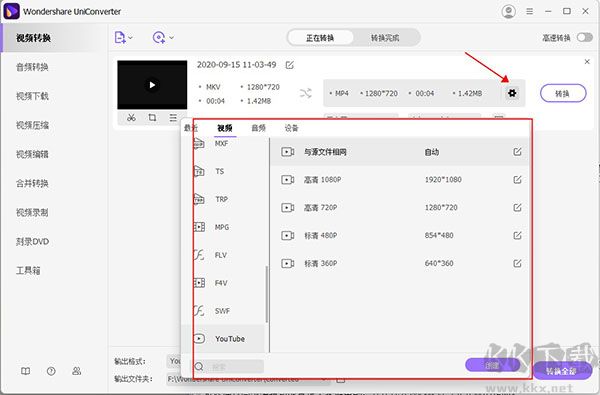This screenshot has width=600, height=395.
Task: Click the crop icon under video thumbnail
Action: point(152,118)
